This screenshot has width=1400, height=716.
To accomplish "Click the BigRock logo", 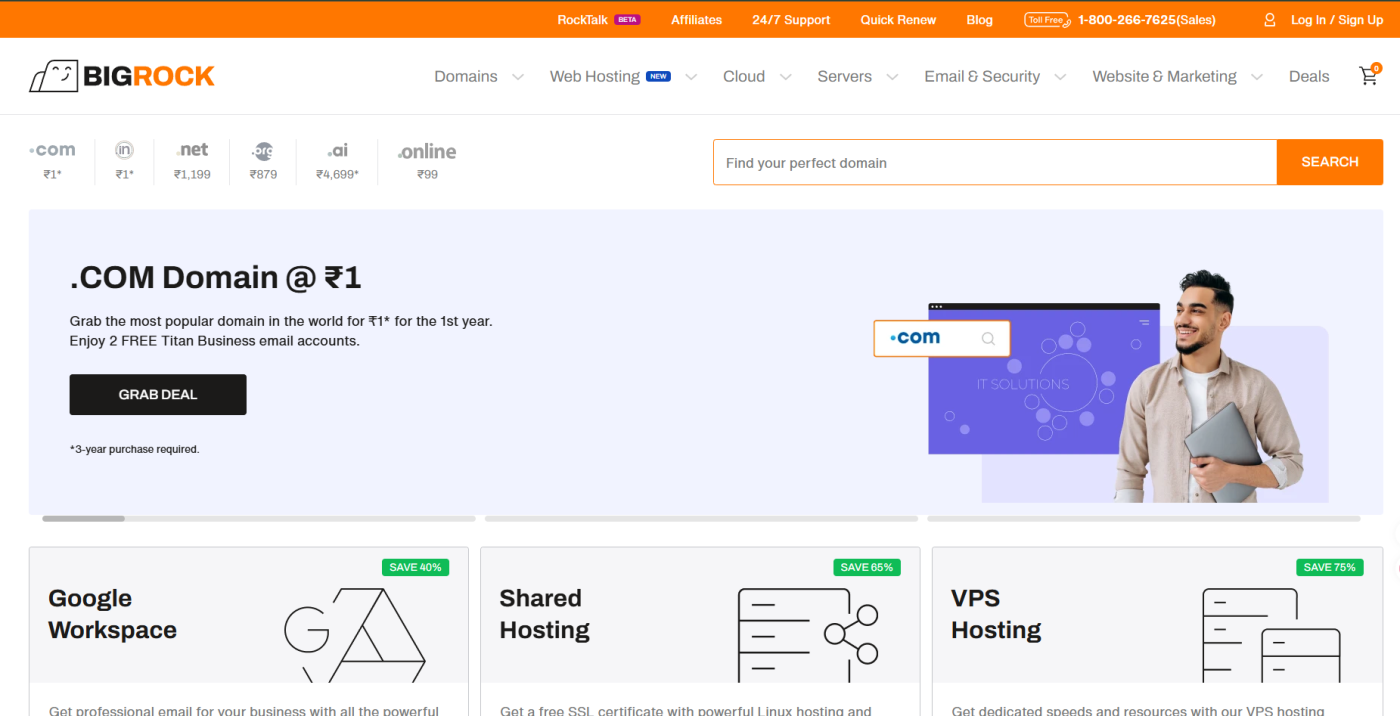I will [x=122, y=76].
